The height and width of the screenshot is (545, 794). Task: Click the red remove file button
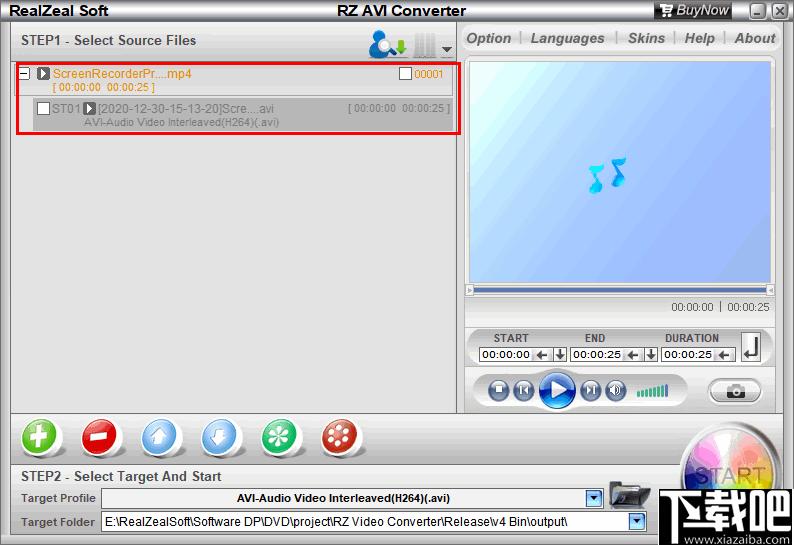click(x=99, y=436)
